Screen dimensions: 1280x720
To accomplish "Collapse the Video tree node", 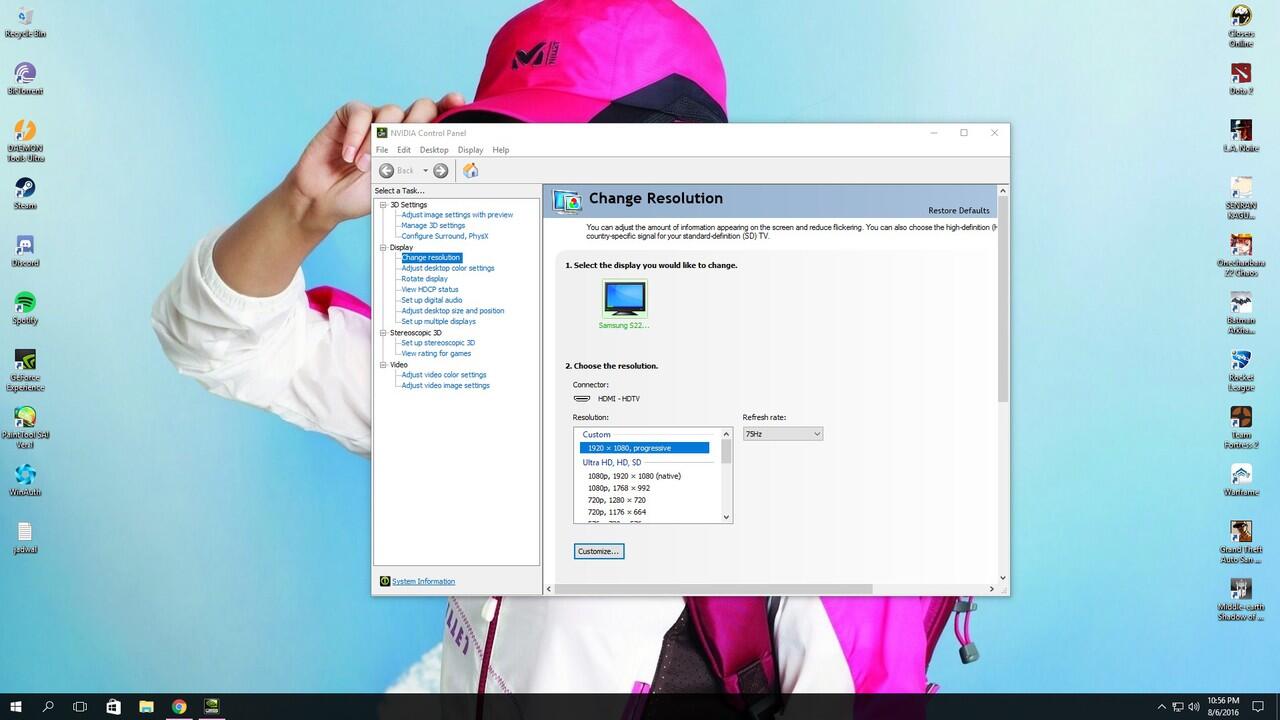I will coord(383,364).
